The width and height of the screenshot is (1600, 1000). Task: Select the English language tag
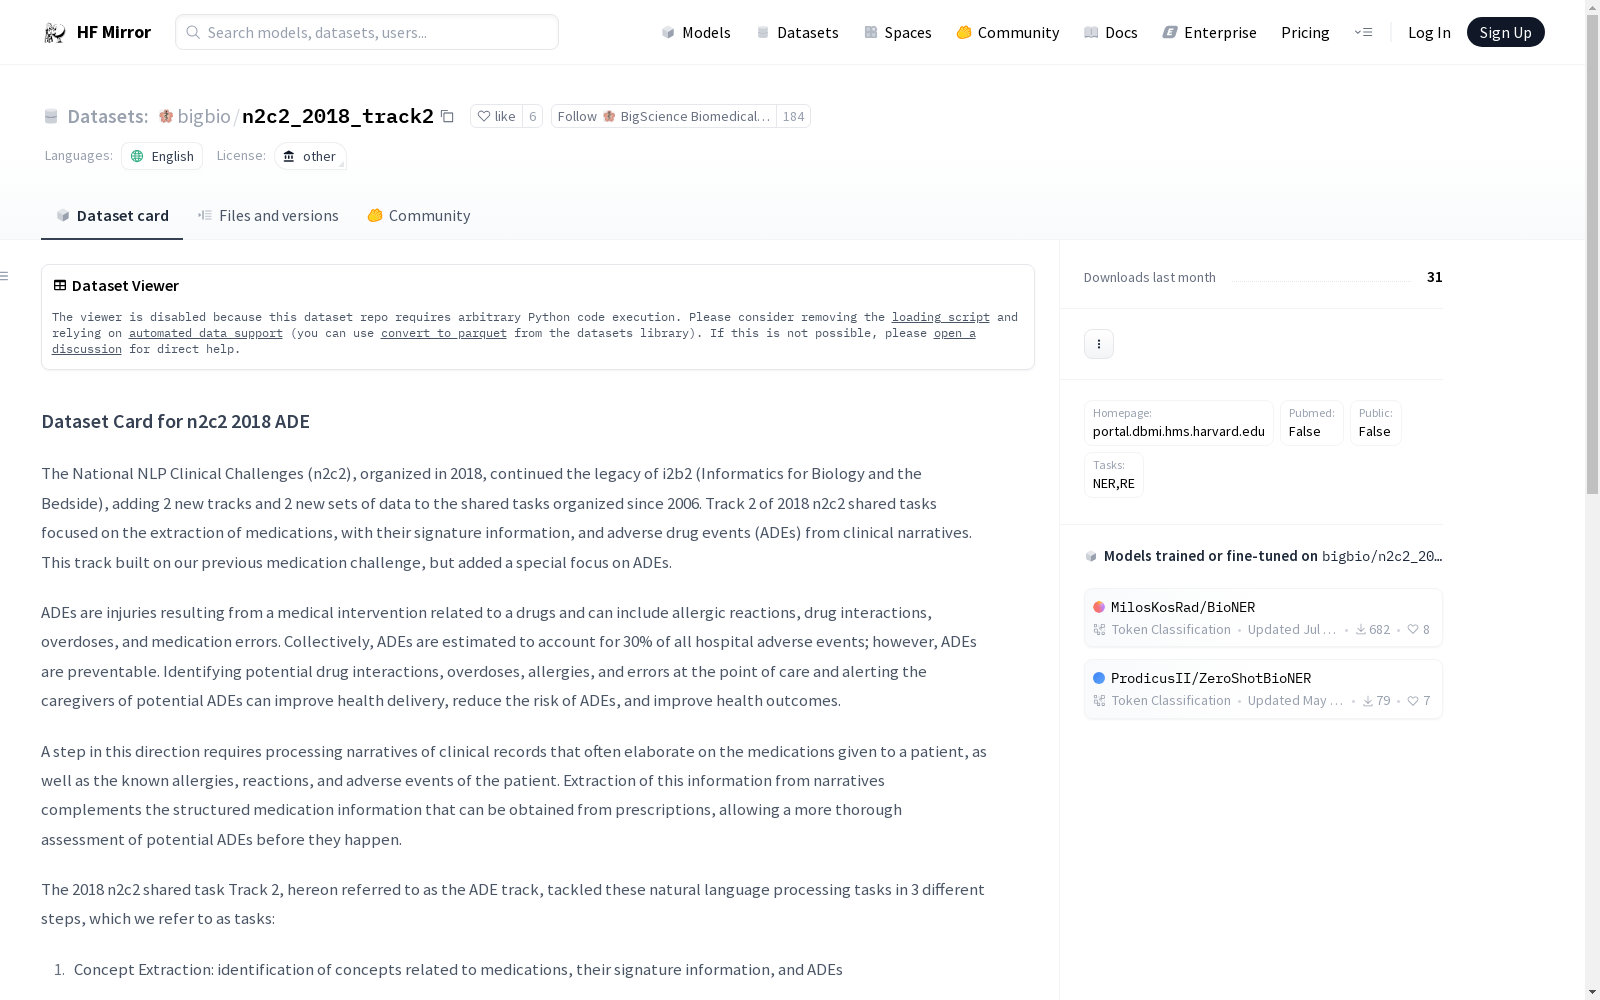tap(162, 156)
